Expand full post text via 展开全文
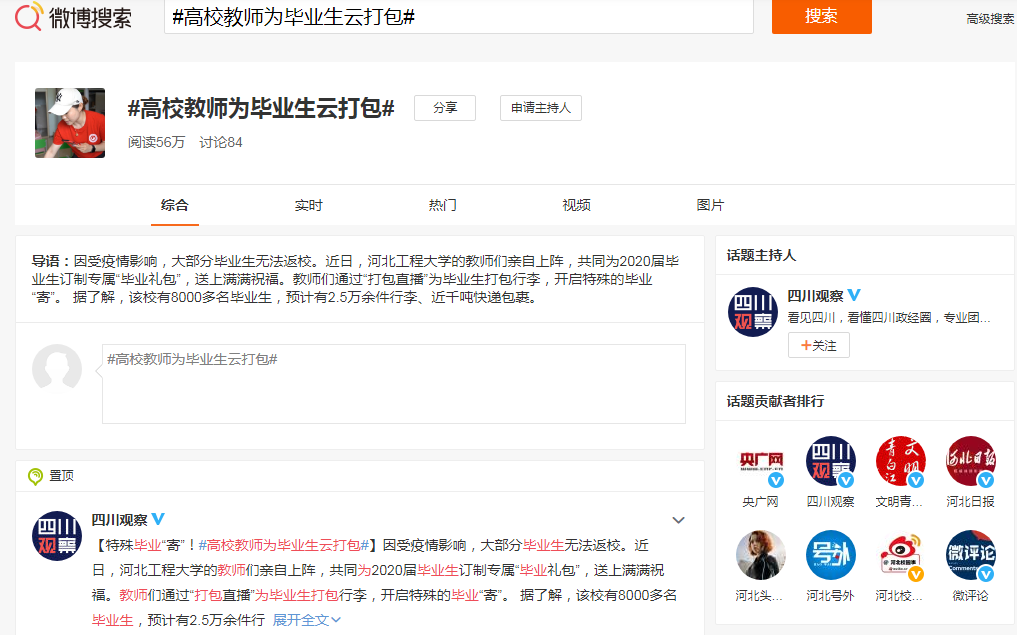This screenshot has height=635, width=1017. click(x=307, y=620)
